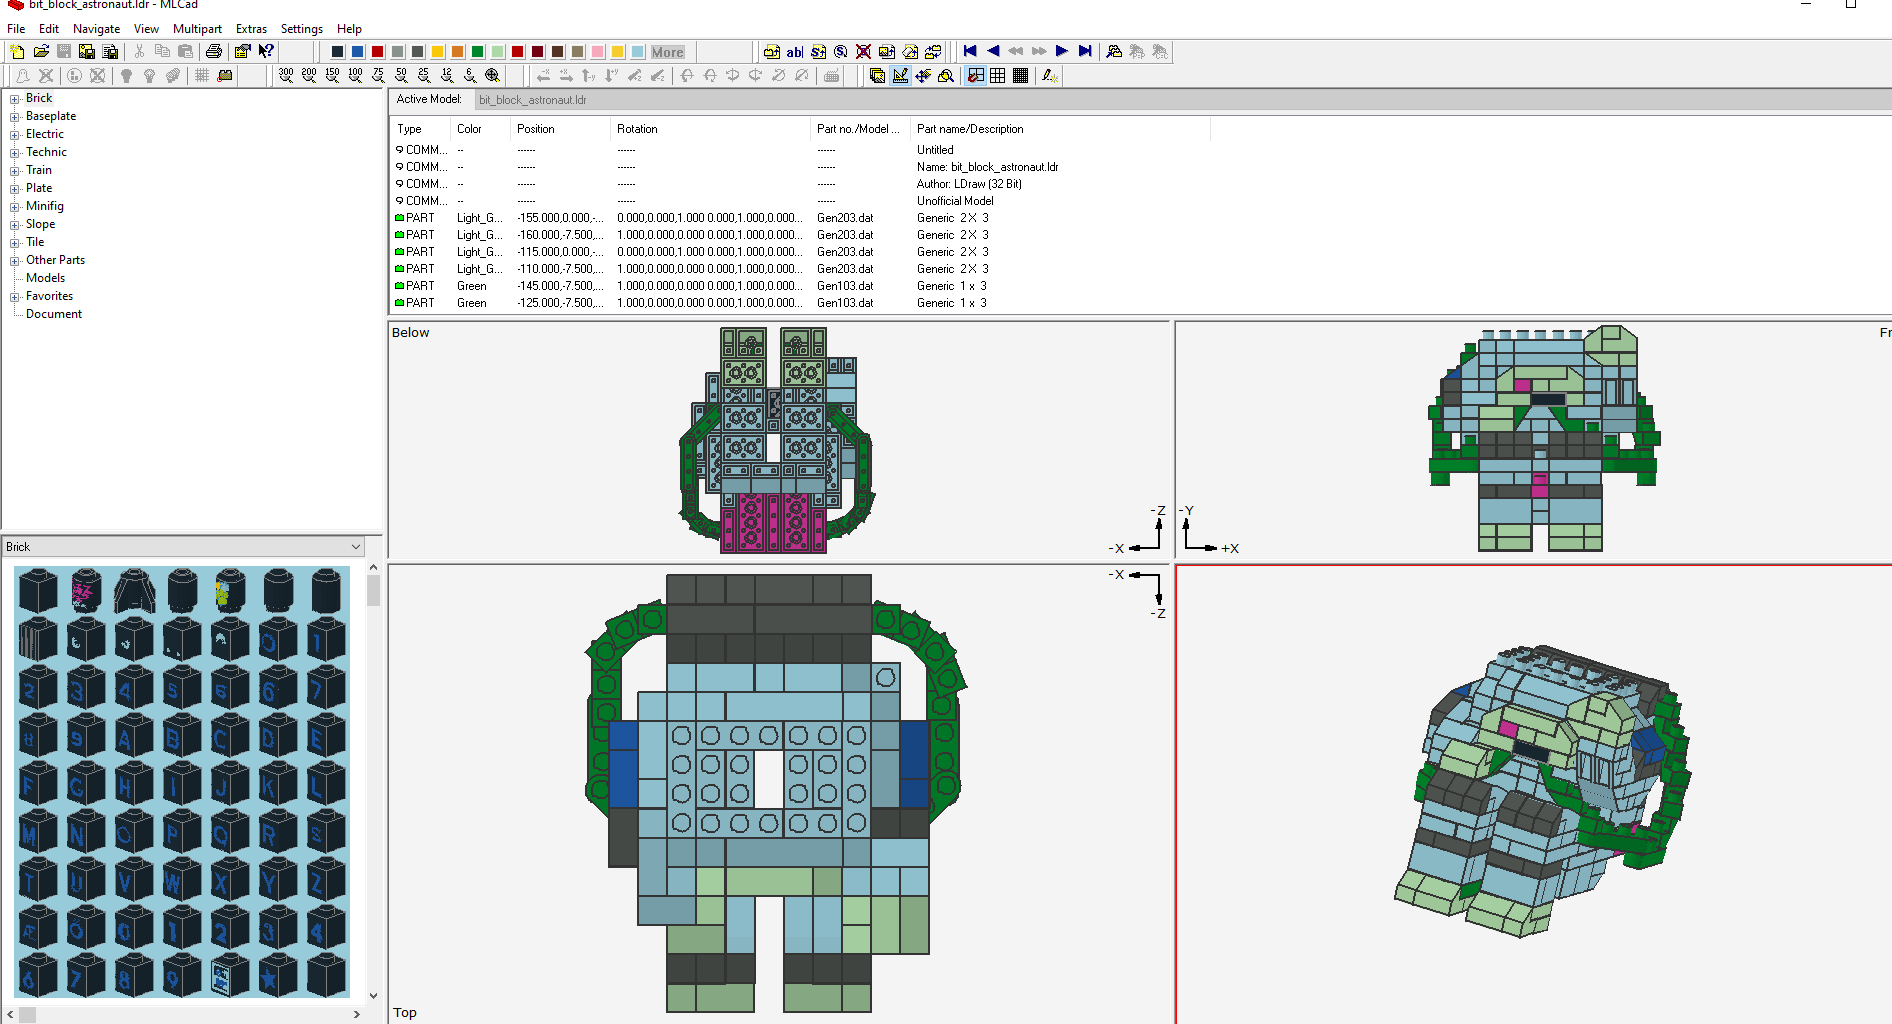
Task: Open the Navigate menu
Action: coord(96,29)
